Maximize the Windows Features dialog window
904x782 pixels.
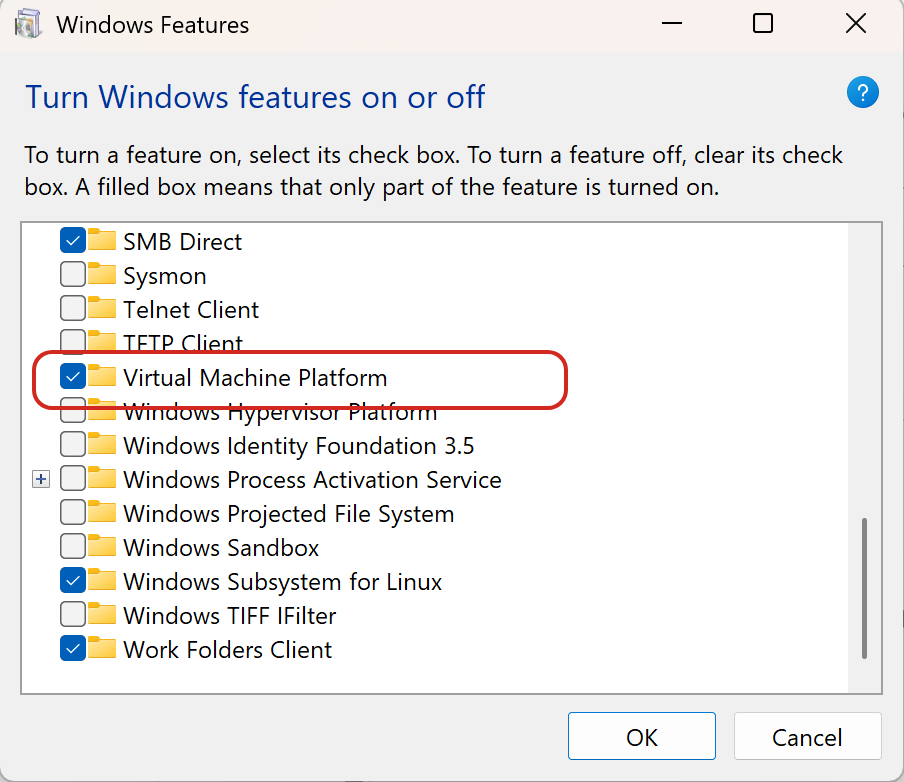(x=763, y=24)
